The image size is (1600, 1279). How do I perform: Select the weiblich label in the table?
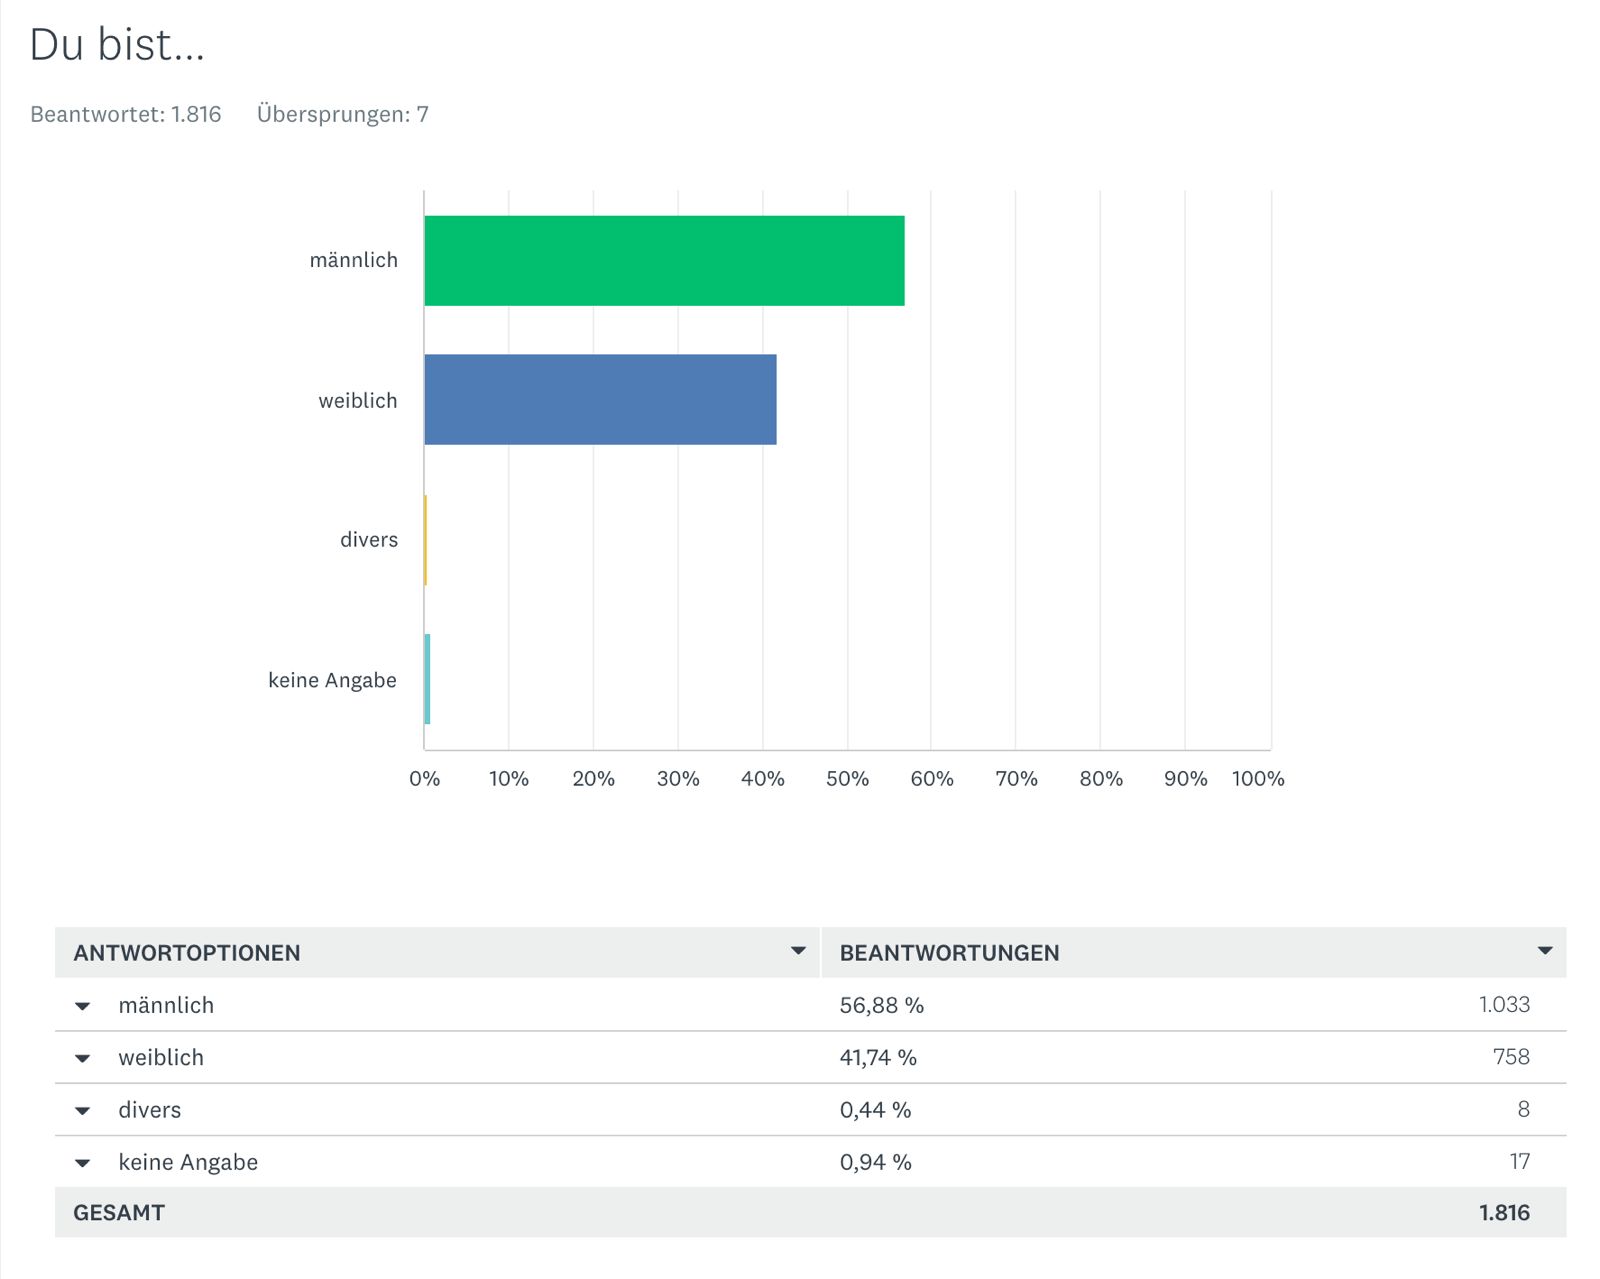[x=161, y=1057]
